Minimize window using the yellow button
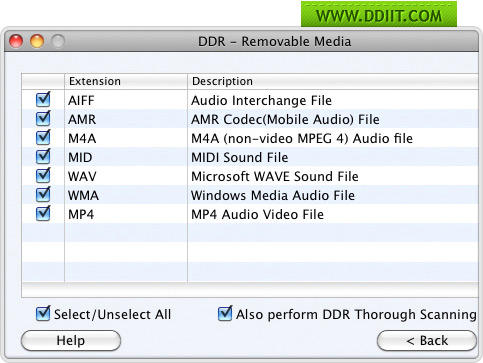Viewport: 483px width, 363px height. click(x=37, y=41)
